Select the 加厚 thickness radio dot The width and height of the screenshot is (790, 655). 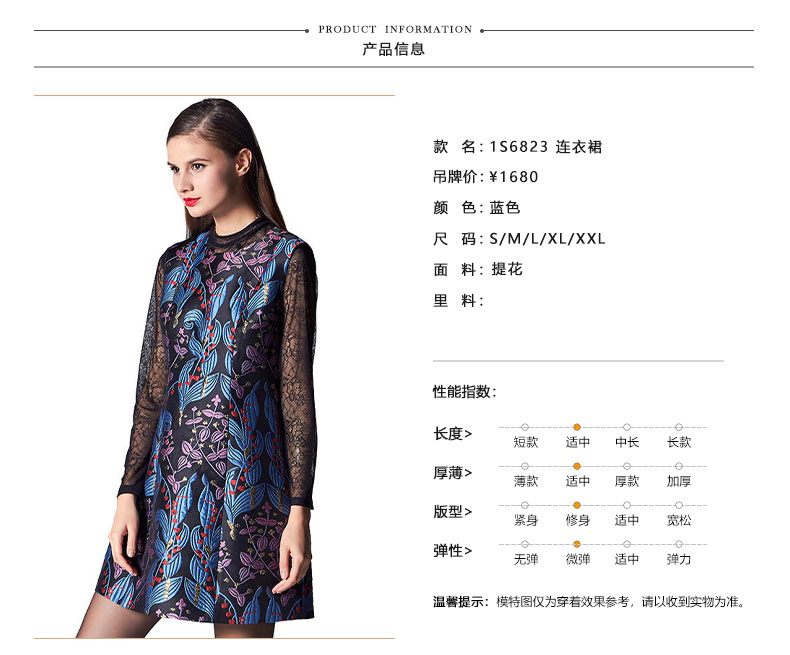(x=679, y=466)
